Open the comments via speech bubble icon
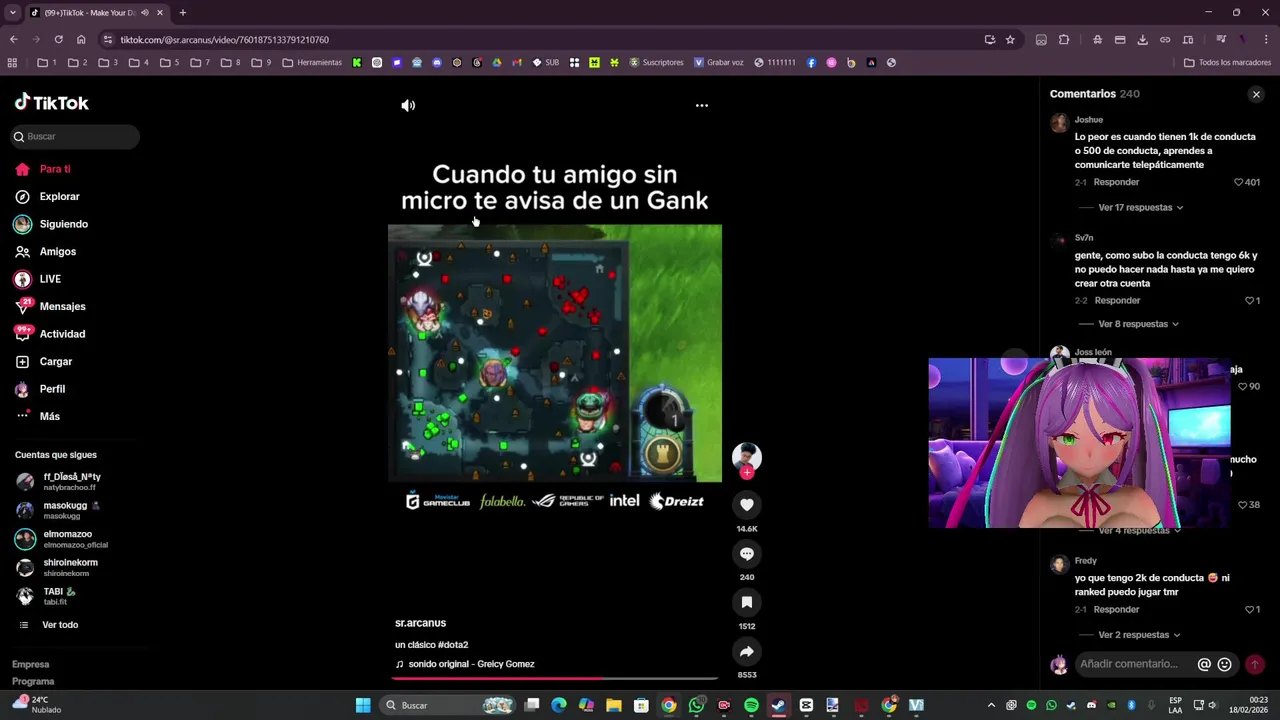The width and height of the screenshot is (1280, 720). click(746, 554)
